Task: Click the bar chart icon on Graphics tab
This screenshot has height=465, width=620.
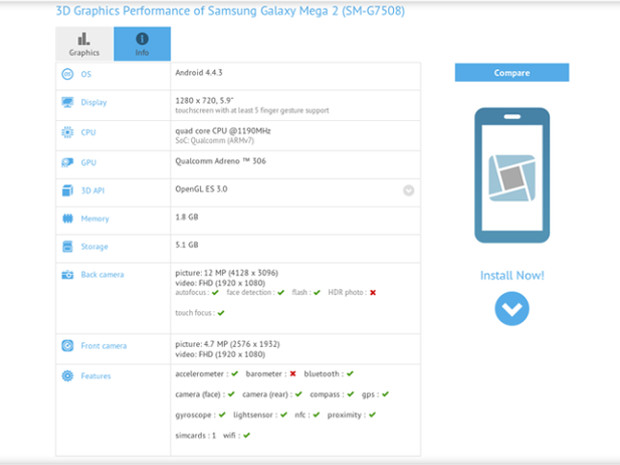Action: tap(84, 39)
